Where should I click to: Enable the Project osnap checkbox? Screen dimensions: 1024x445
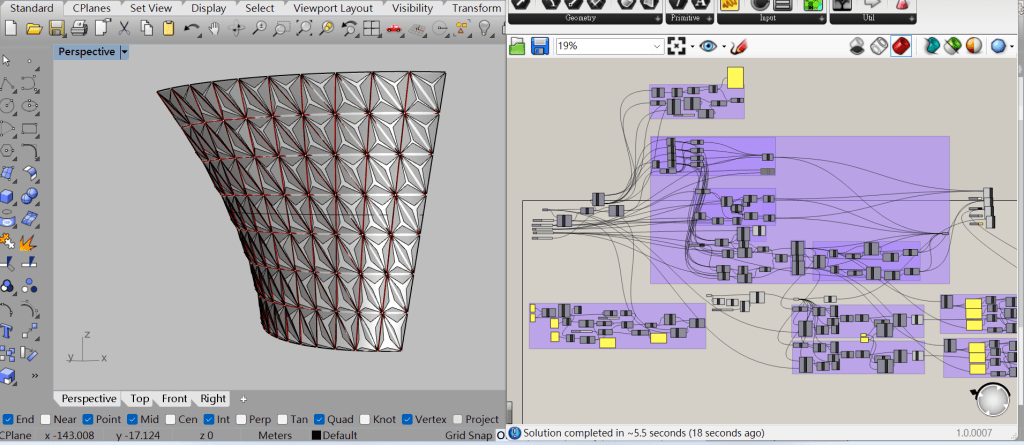tap(458, 420)
